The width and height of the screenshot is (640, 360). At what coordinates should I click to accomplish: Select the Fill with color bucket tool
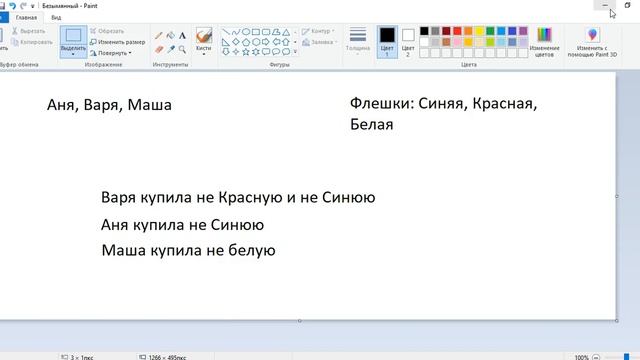171,36
